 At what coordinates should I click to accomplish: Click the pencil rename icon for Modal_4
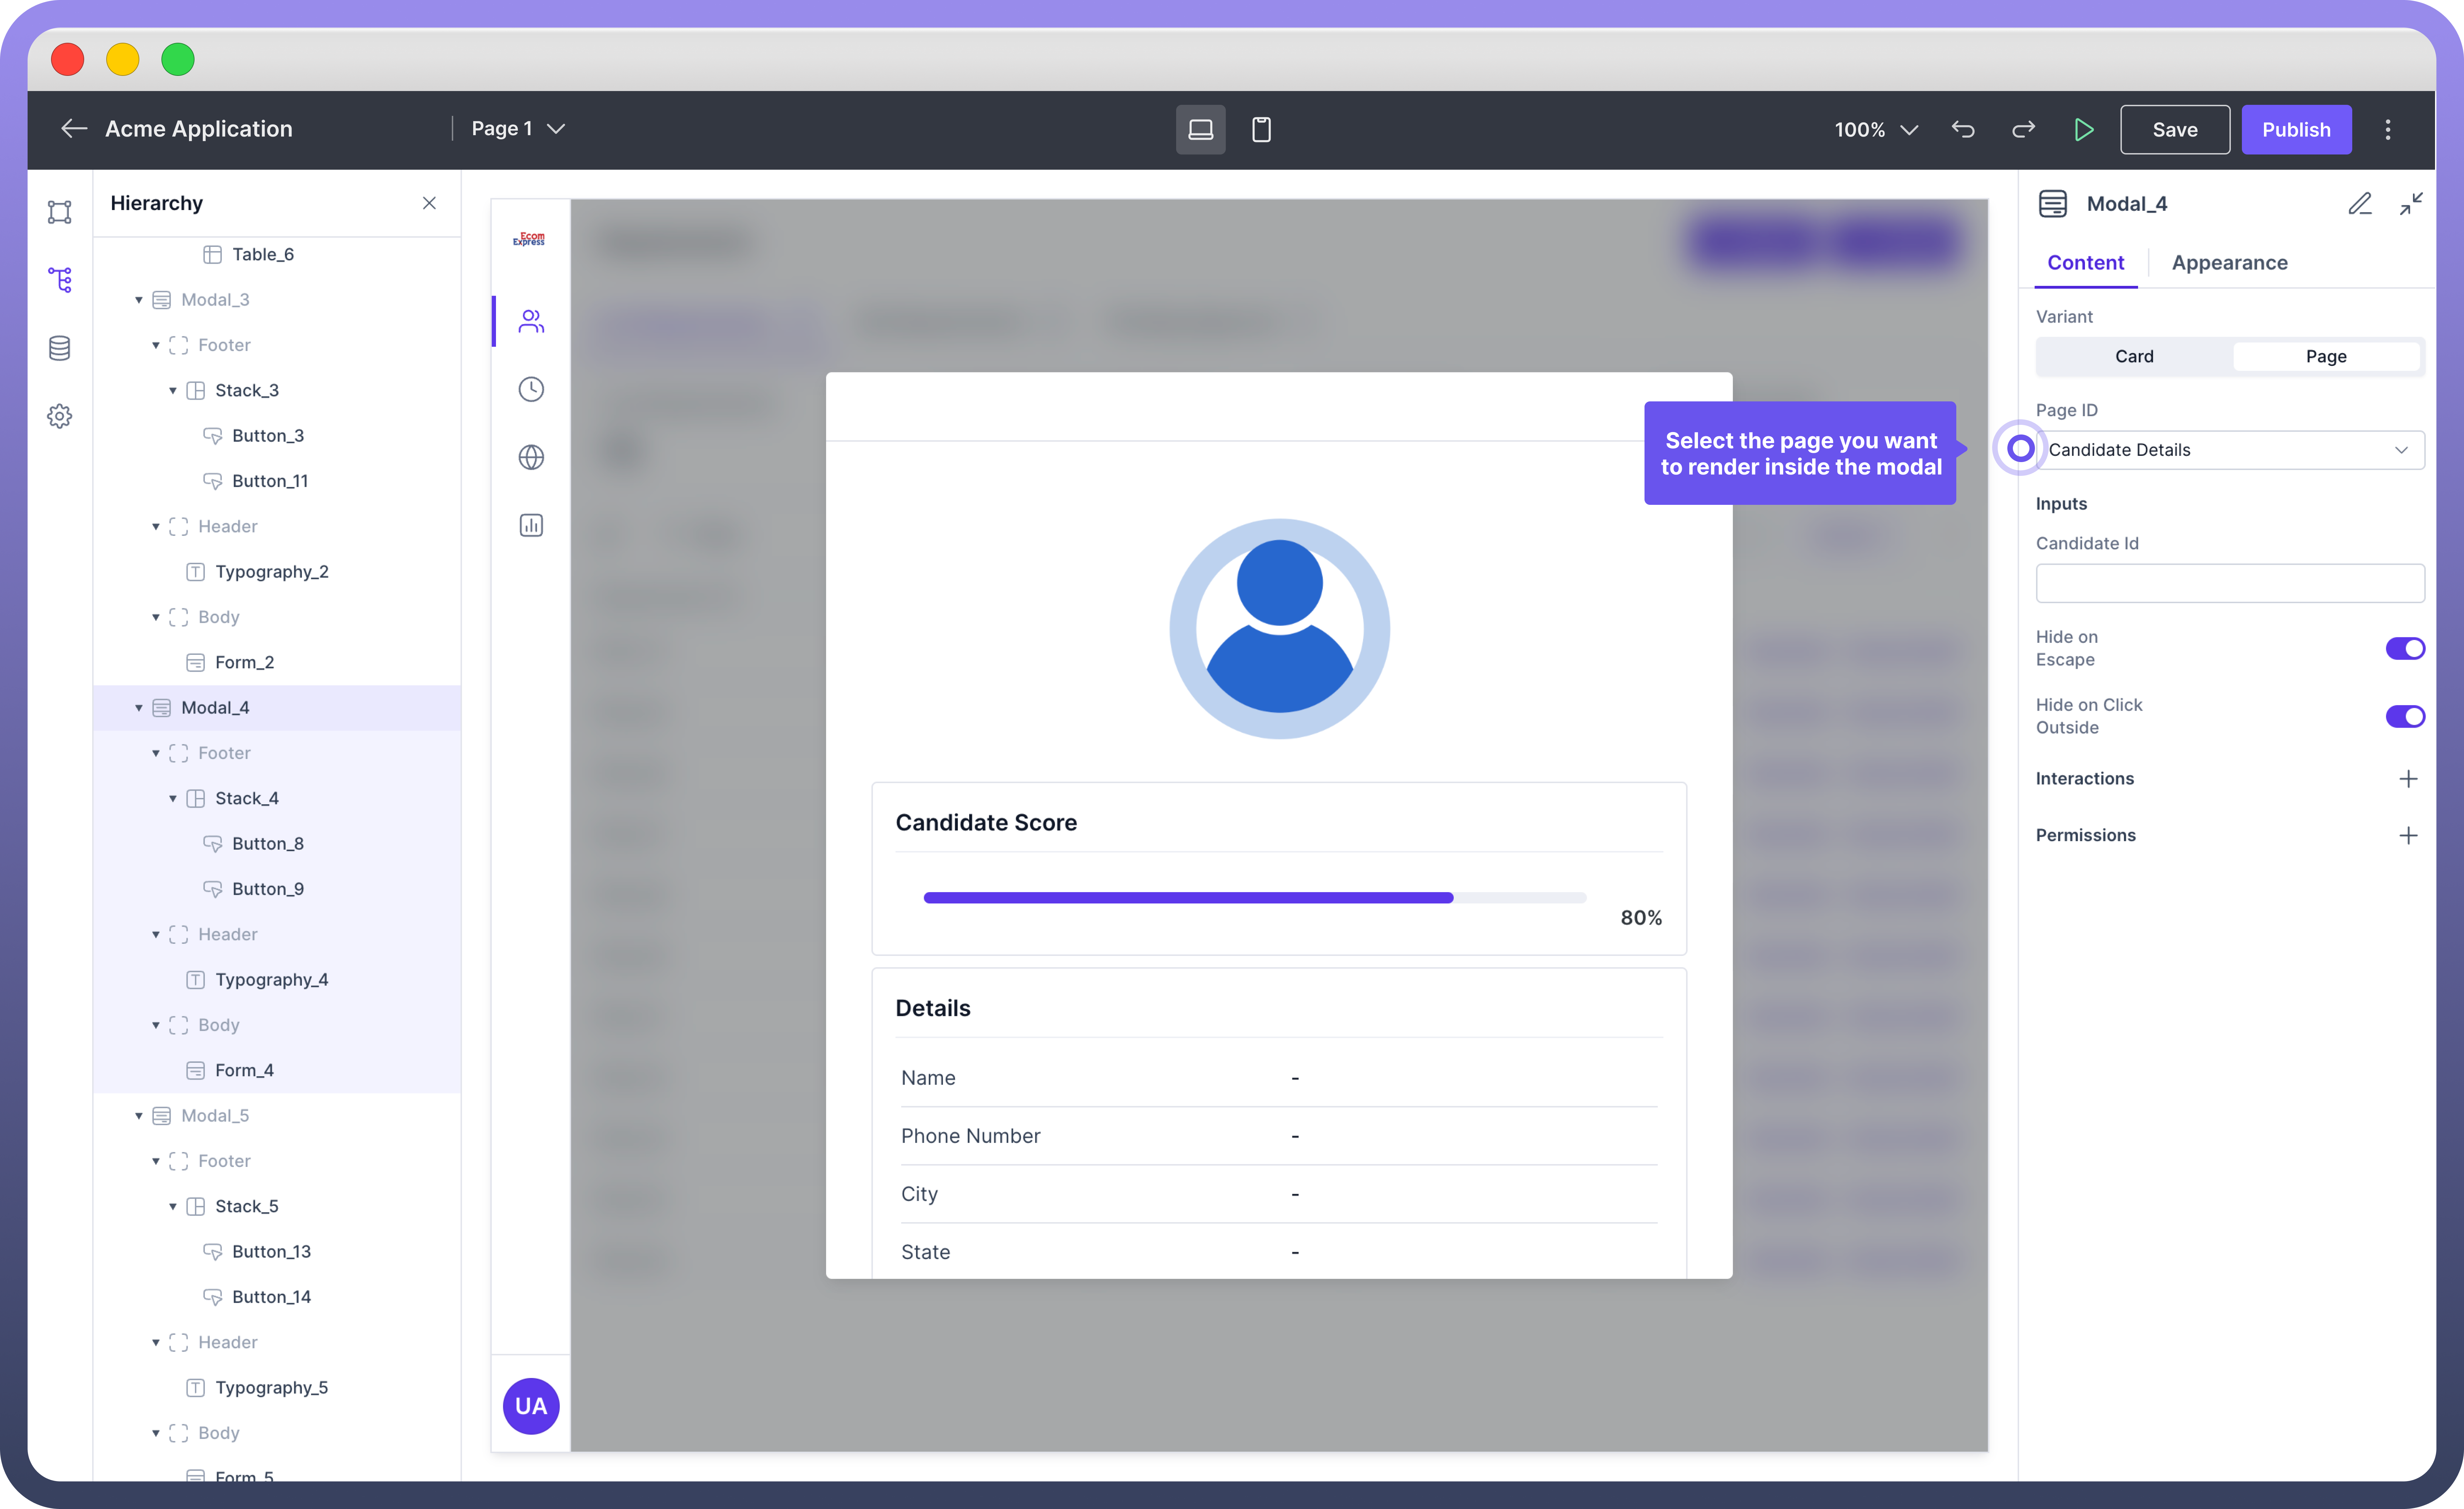2359,204
